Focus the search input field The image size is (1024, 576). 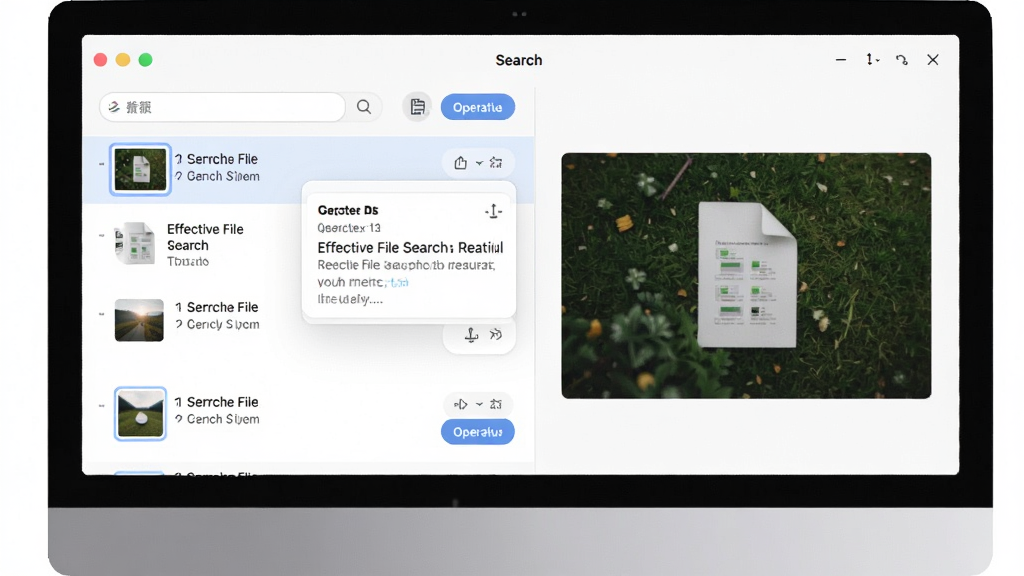[x=222, y=107]
